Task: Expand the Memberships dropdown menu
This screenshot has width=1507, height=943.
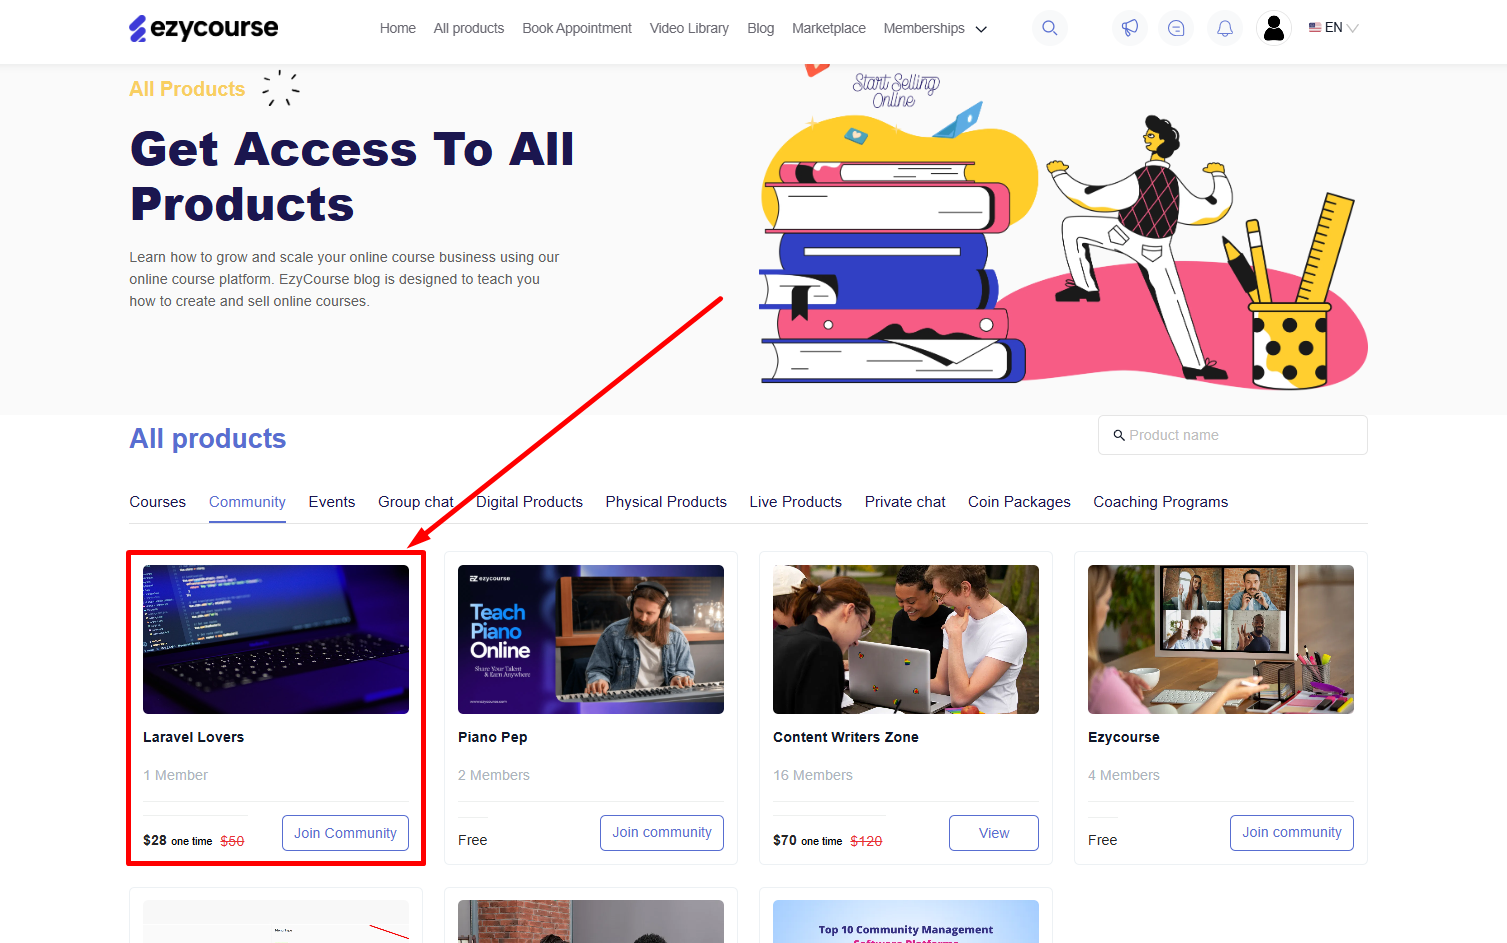Action: (935, 28)
